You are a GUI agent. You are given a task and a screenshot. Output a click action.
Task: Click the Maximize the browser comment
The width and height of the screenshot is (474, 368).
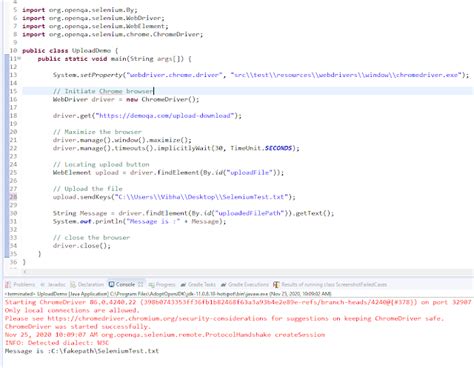pyautogui.click(x=97, y=132)
